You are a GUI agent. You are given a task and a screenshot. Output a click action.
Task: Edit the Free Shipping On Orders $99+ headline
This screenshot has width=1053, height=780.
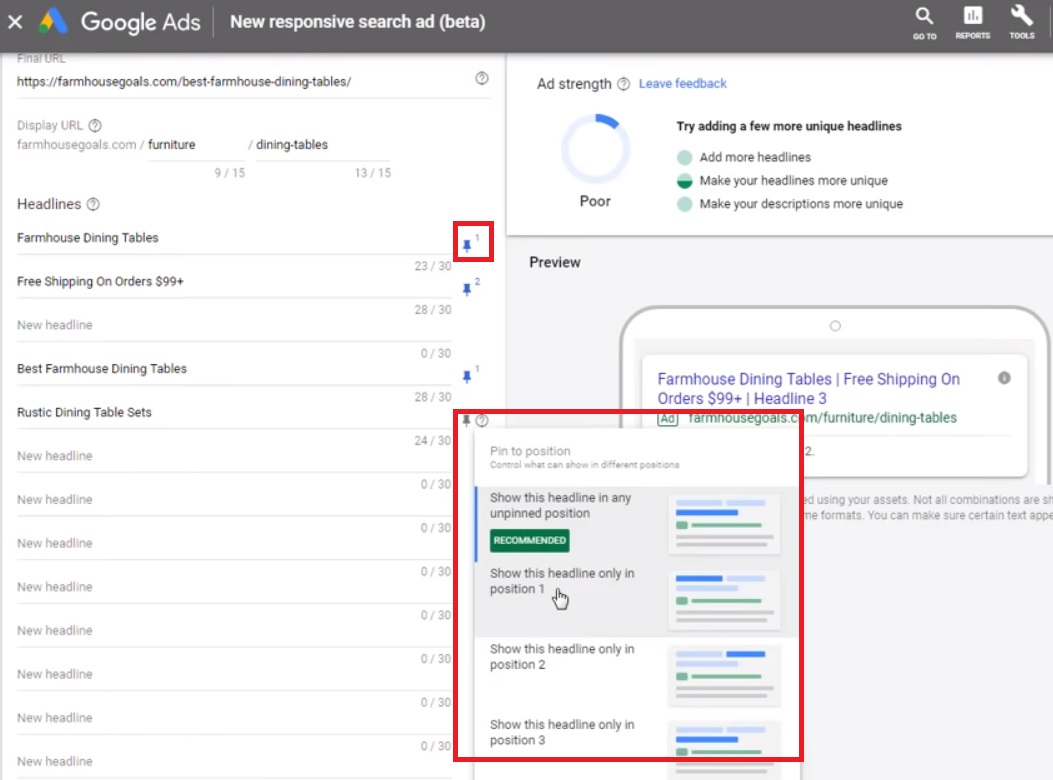(x=234, y=281)
